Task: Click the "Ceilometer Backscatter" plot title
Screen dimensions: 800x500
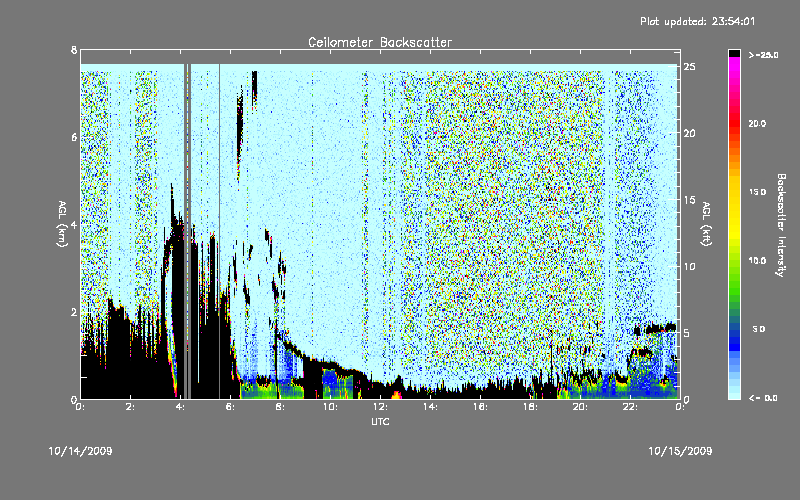Action: 380,42
